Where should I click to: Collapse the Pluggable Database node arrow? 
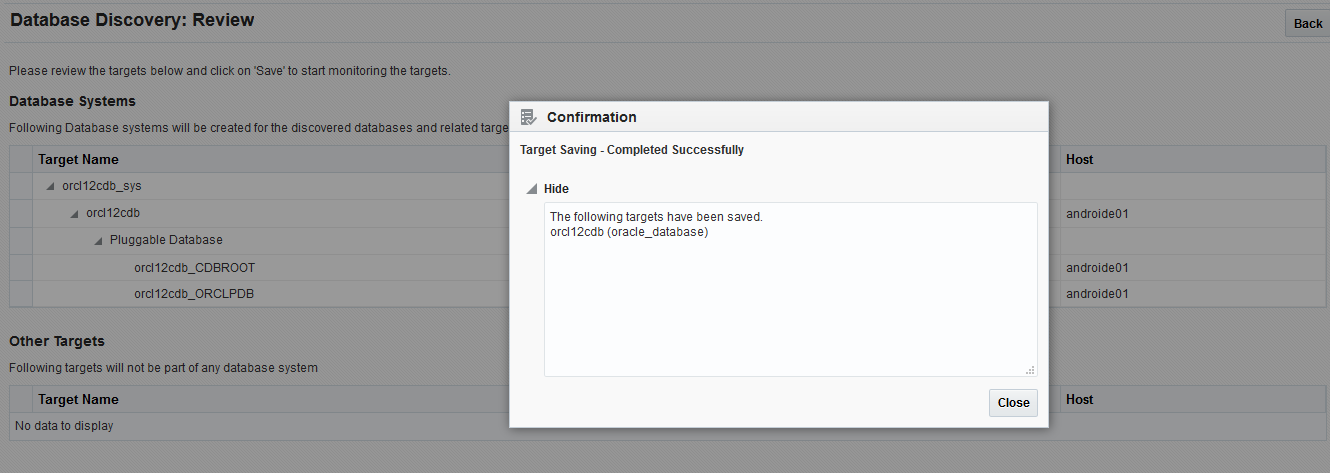tap(99, 240)
